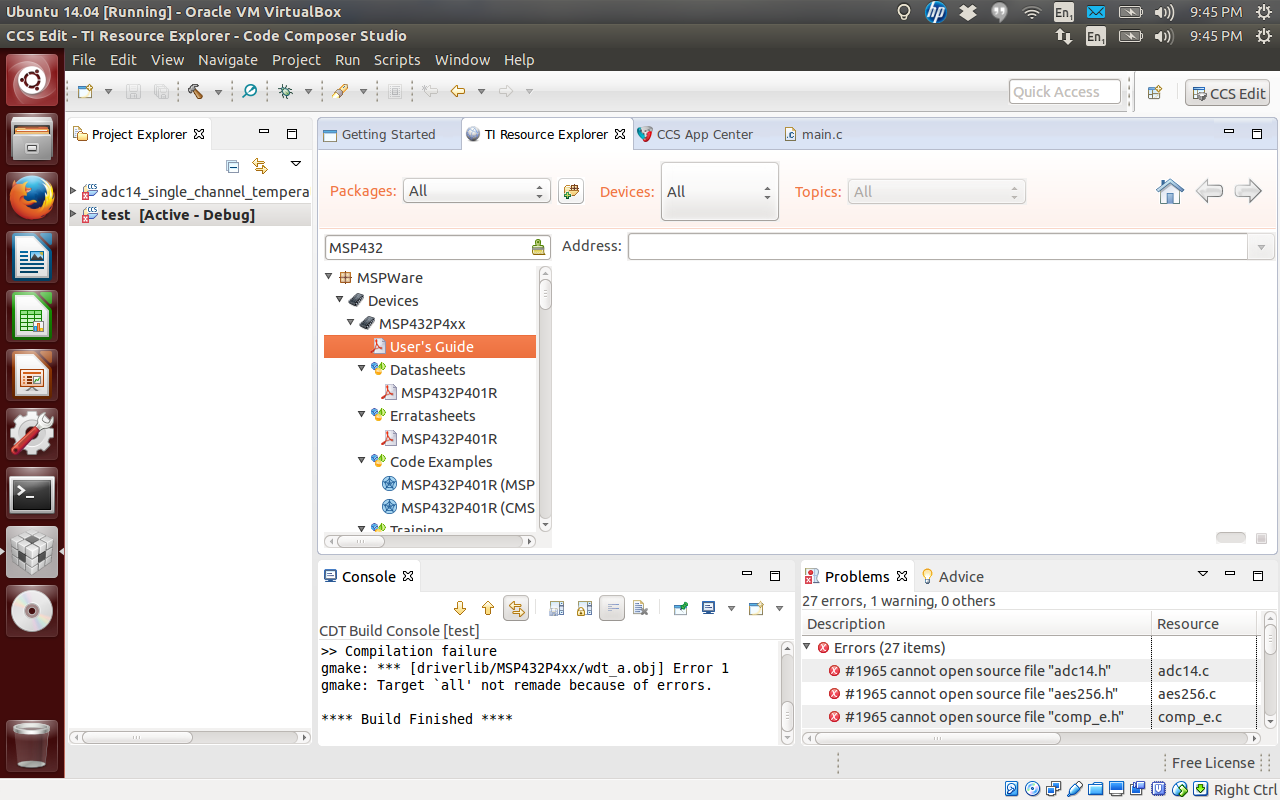Image resolution: width=1280 pixels, height=800 pixels.
Task: Open the Scripts menu
Action: pos(397,60)
